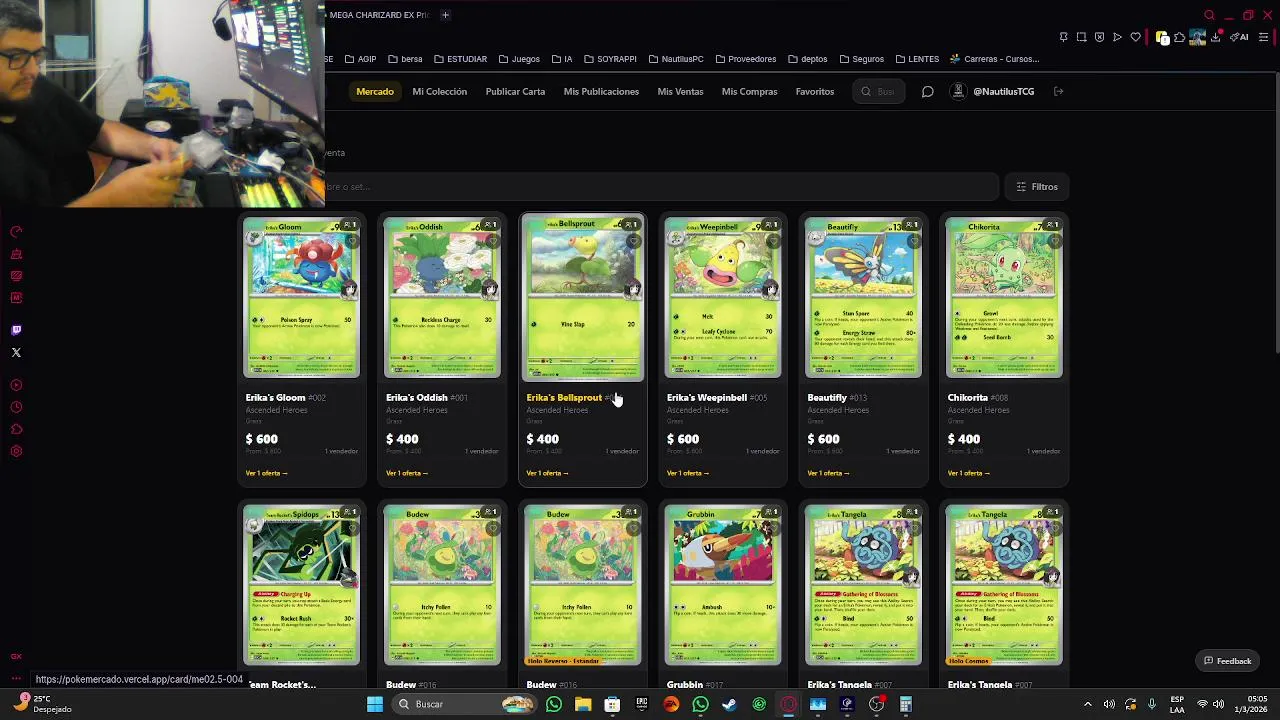Screen dimensions: 1280x720
Task: Go to Mi Colección
Action: (440, 92)
